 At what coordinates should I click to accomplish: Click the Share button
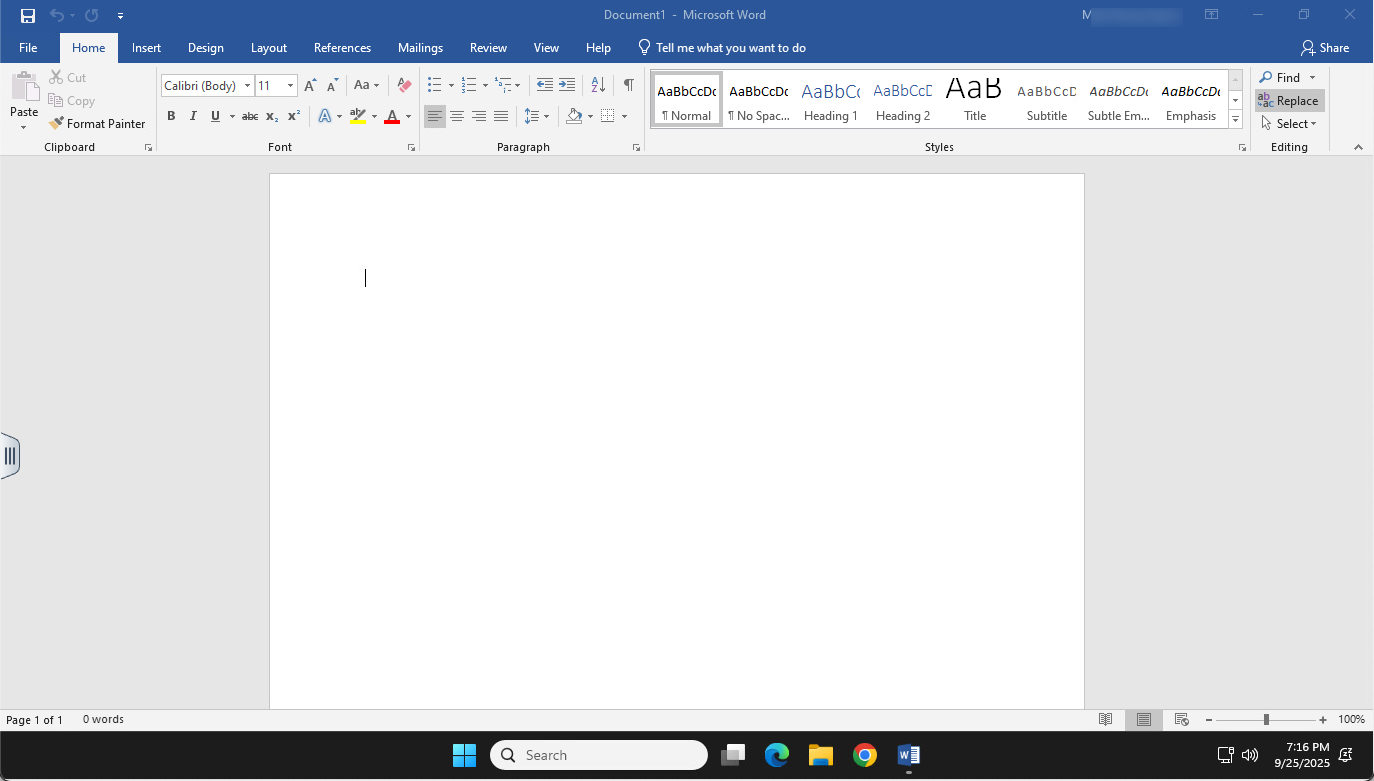tap(1325, 48)
